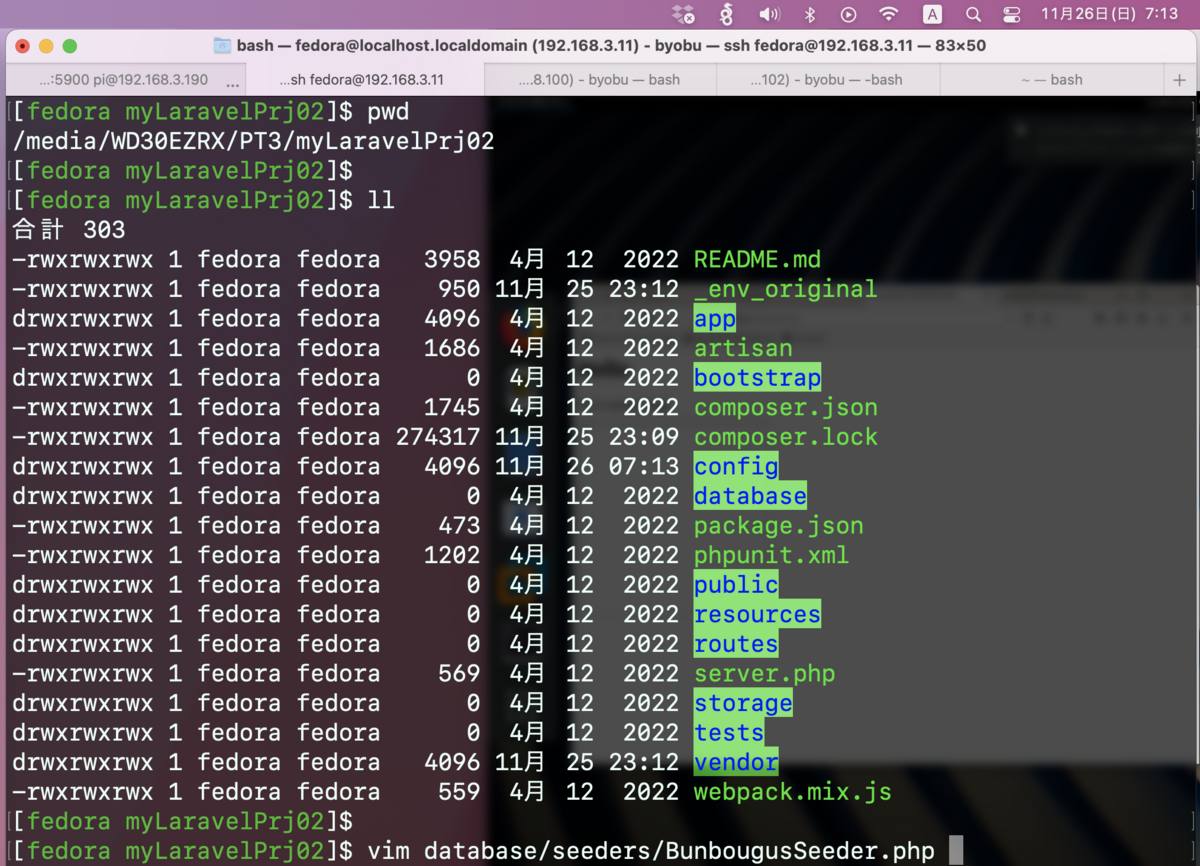The width and height of the screenshot is (1200, 866).
Task: Open the Wi-Fi status menu
Action: pyautogui.click(x=888, y=14)
